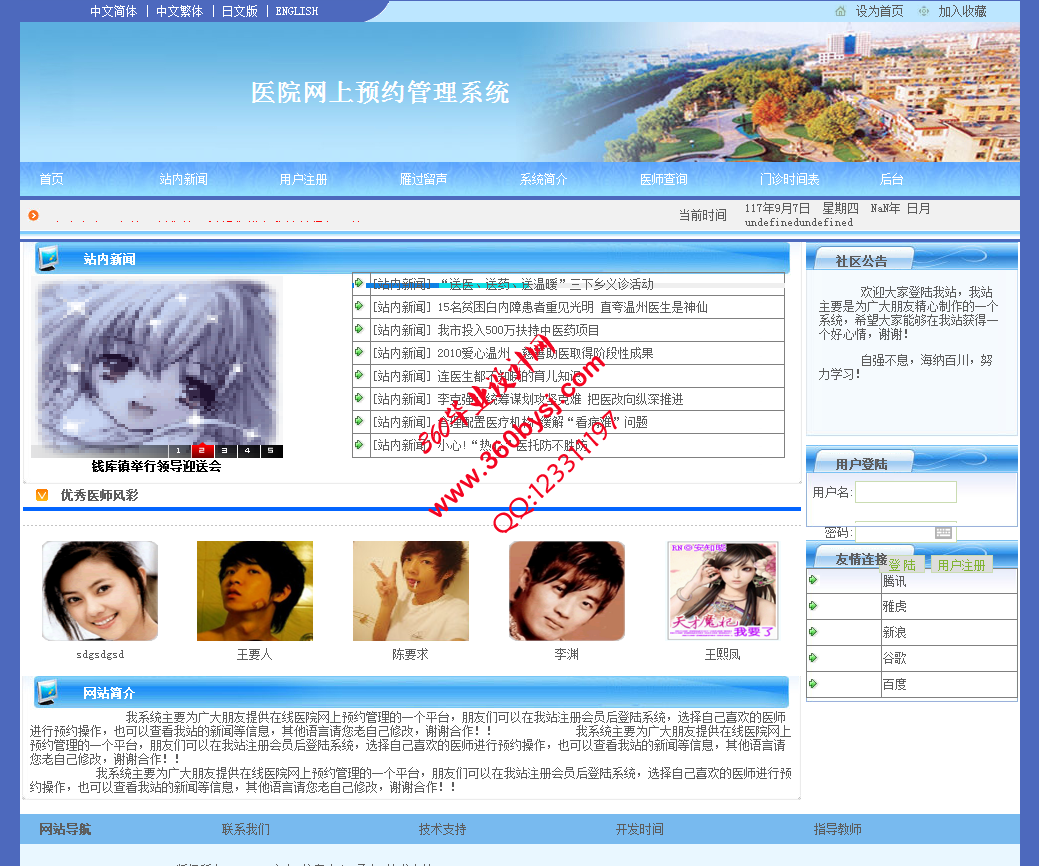The image size is (1039, 866).
Task: Open friendly link 百度
Action: point(894,684)
